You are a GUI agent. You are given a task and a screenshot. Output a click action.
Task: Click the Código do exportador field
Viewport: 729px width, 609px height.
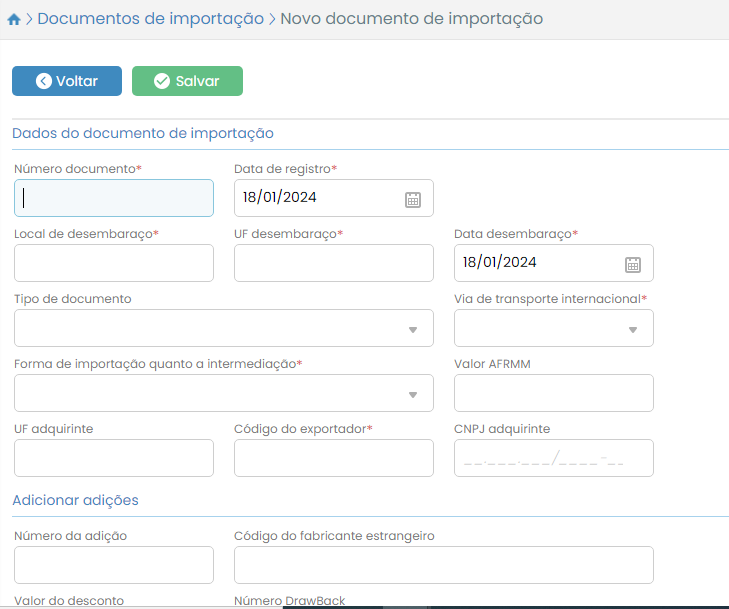(x=334, y=458)
